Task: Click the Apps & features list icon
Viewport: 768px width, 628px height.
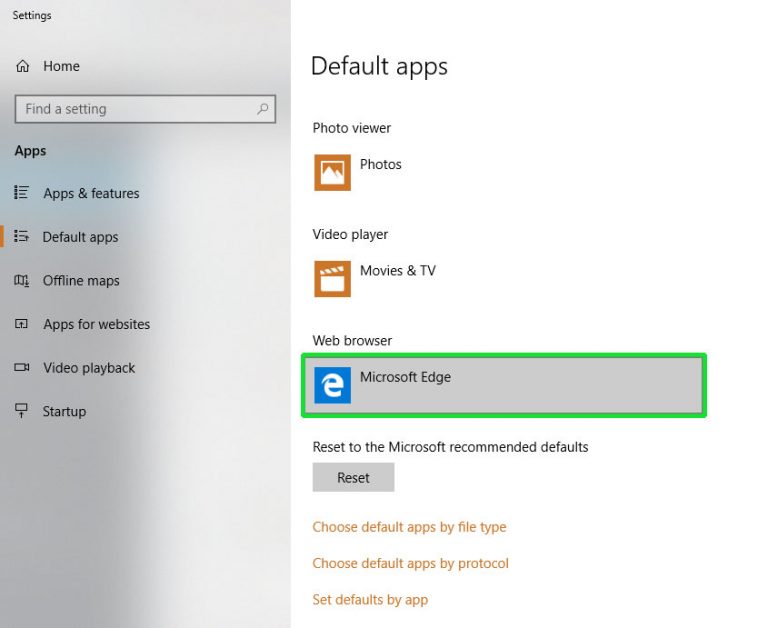Action: [21, 193]
